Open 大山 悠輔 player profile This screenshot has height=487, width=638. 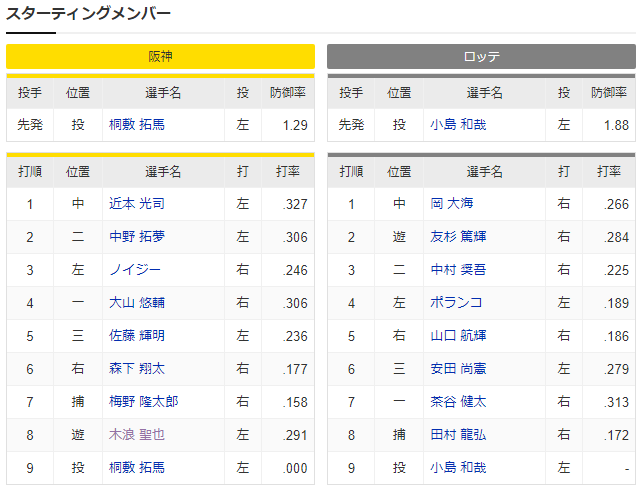point(137,302)
